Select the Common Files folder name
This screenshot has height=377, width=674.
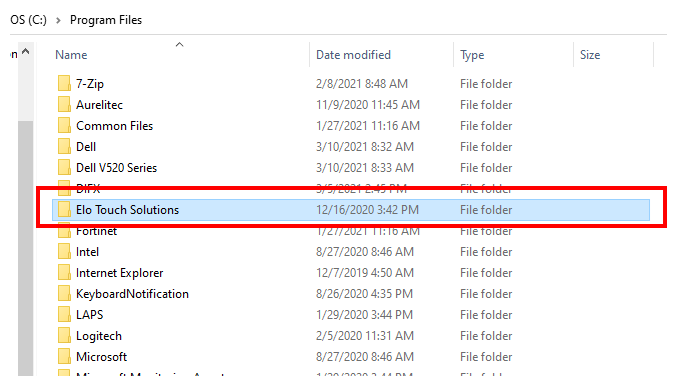coord(114,126)
